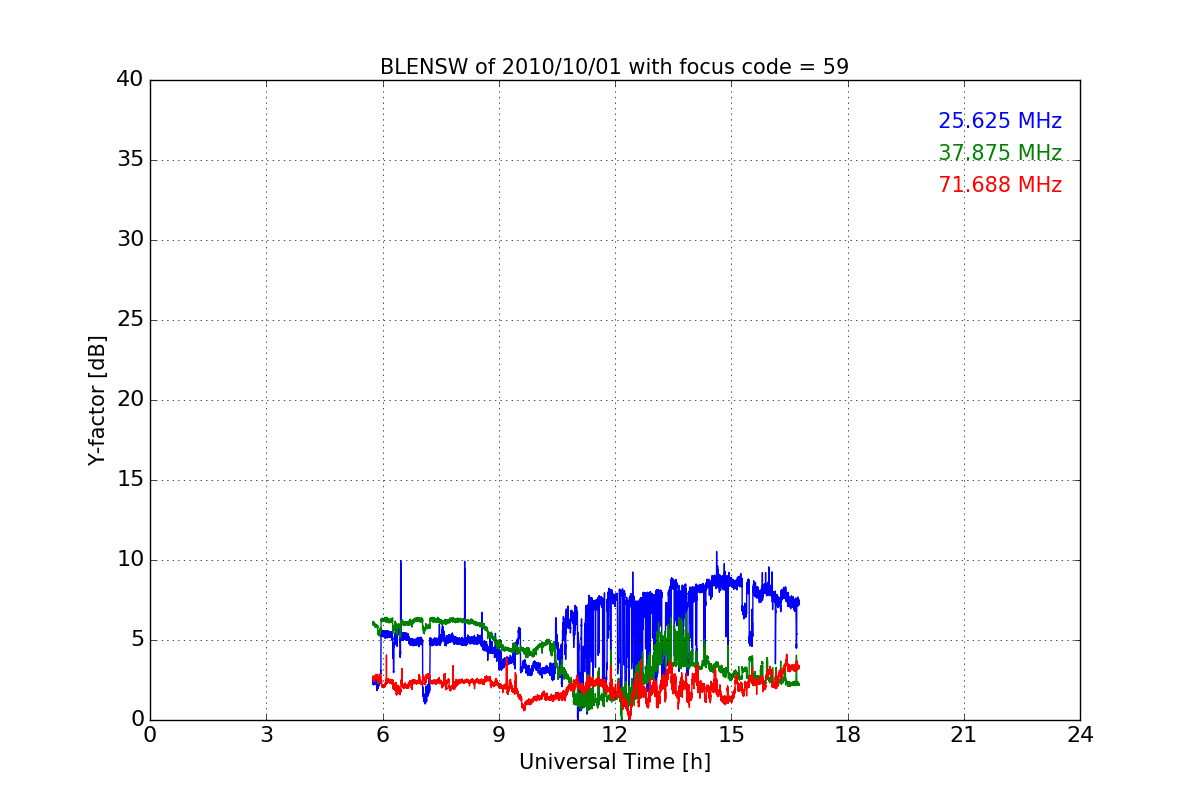Image resolution: width=1200 pixels, height=800 pixels.
Task: Click the y-axis tick label '15'
Action: (130, 480)
